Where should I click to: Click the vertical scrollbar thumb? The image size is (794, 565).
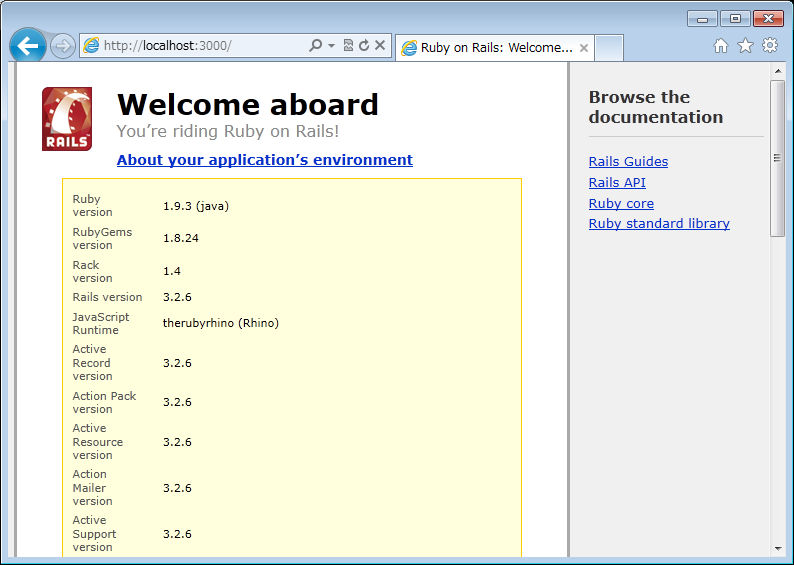point(777,158)
